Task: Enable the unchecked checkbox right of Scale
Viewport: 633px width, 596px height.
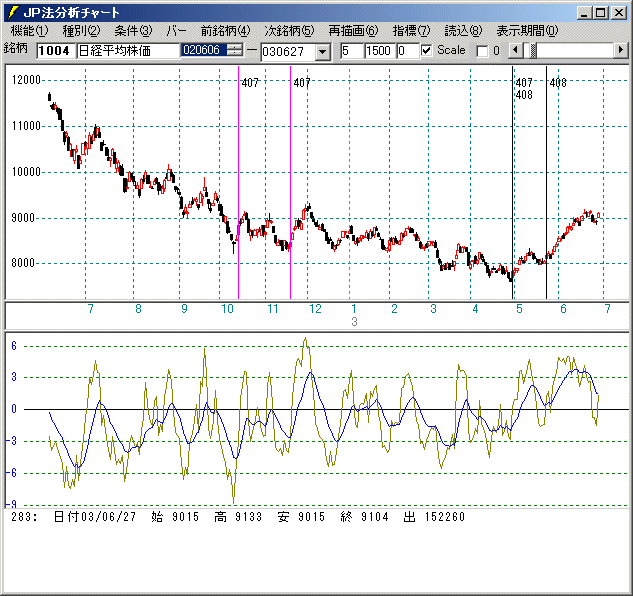Action: 482,50
